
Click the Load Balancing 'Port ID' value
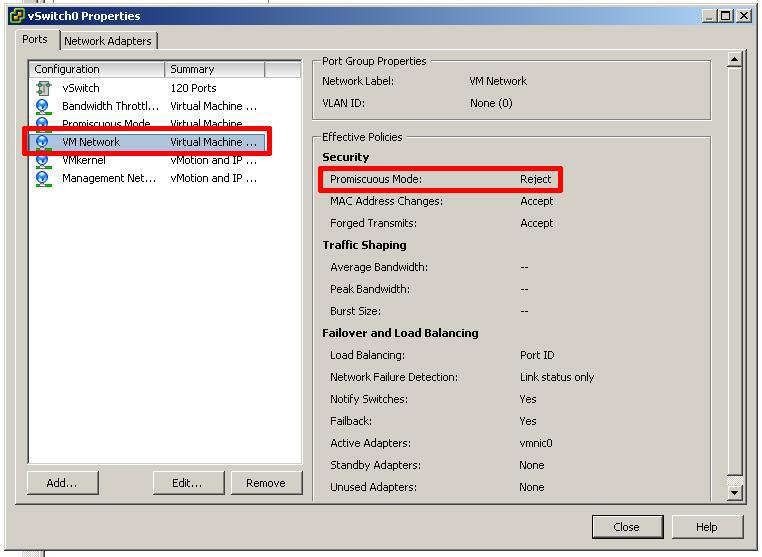pyautogui.click(x=537, y=355)
